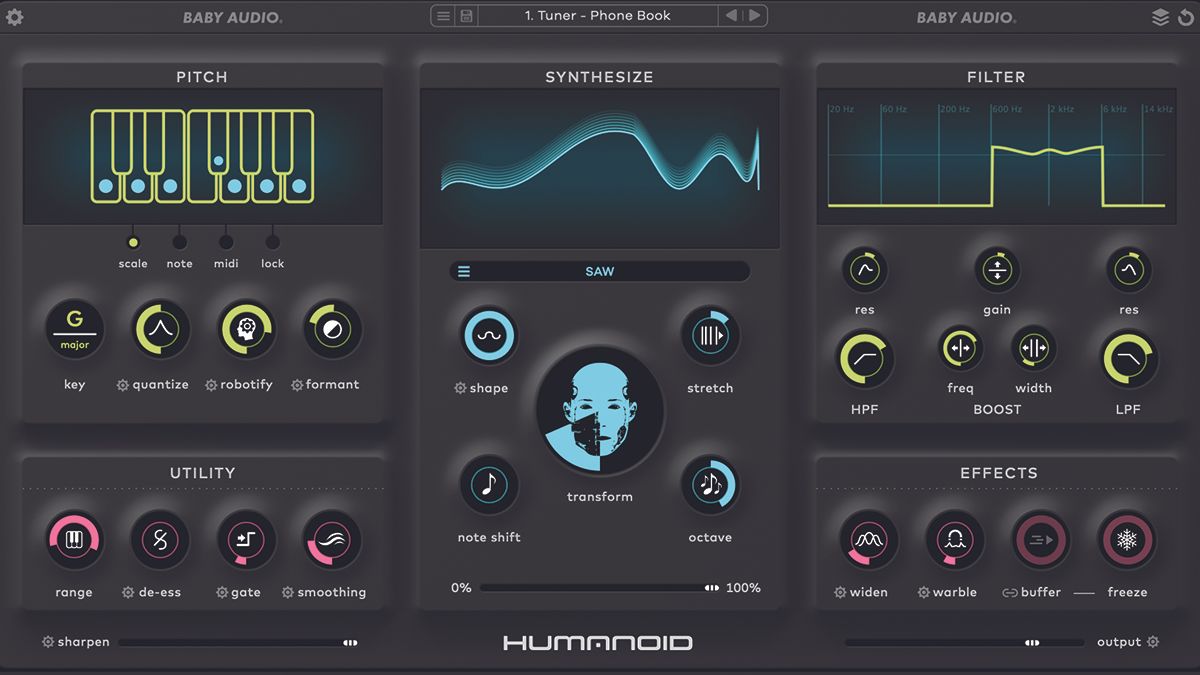This screenshot has height=675, width=1200.
Task: Click the layers icon in top right corner
Action: click(x=1160, y=16)
